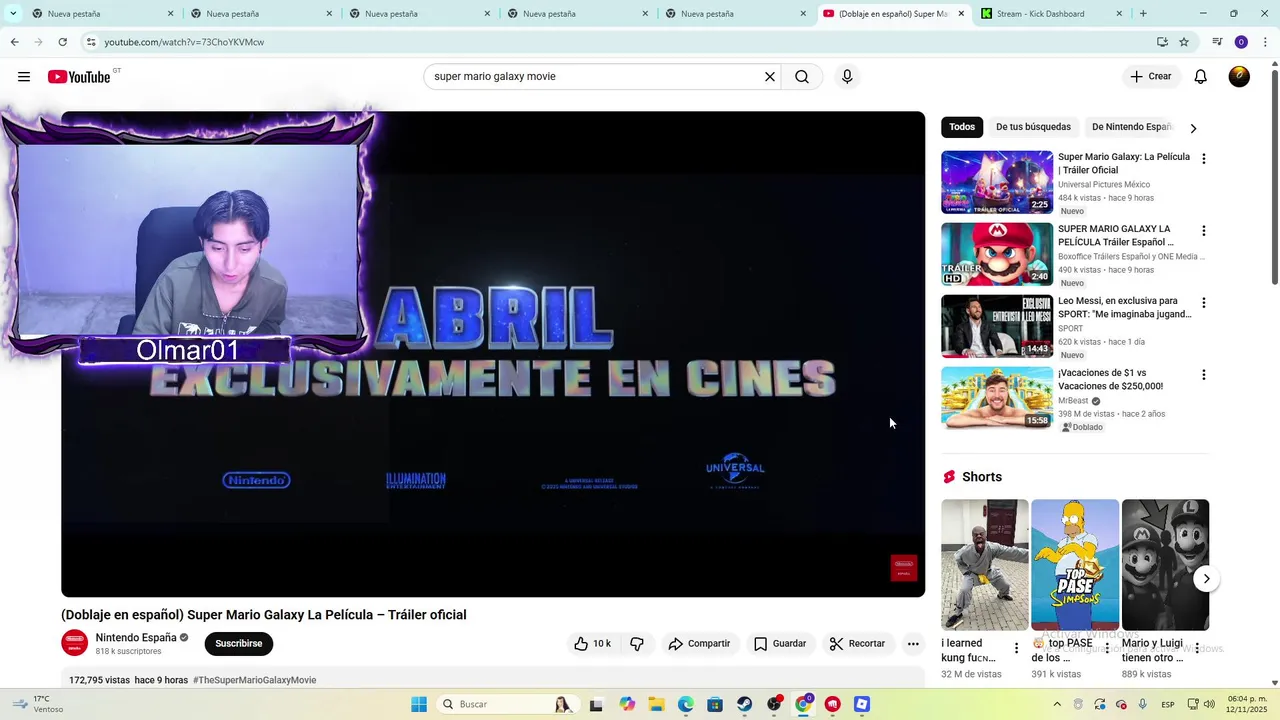Show hidden system tray icons
Viewport: 1280px width, 720px height.
1057,704
